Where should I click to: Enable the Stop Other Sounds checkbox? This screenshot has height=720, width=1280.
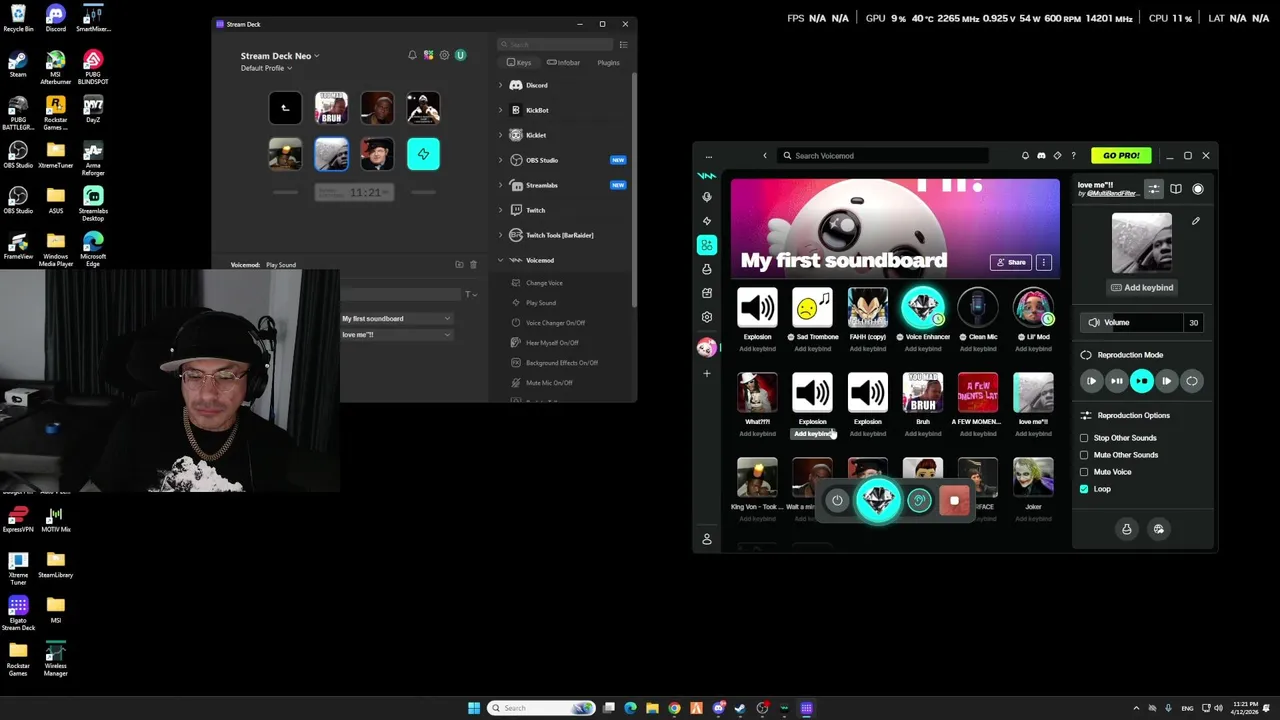tap(1084, 438)
